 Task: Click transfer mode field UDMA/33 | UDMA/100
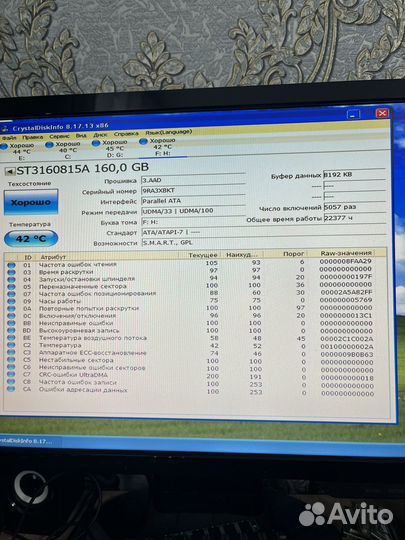tap(193, 211)
